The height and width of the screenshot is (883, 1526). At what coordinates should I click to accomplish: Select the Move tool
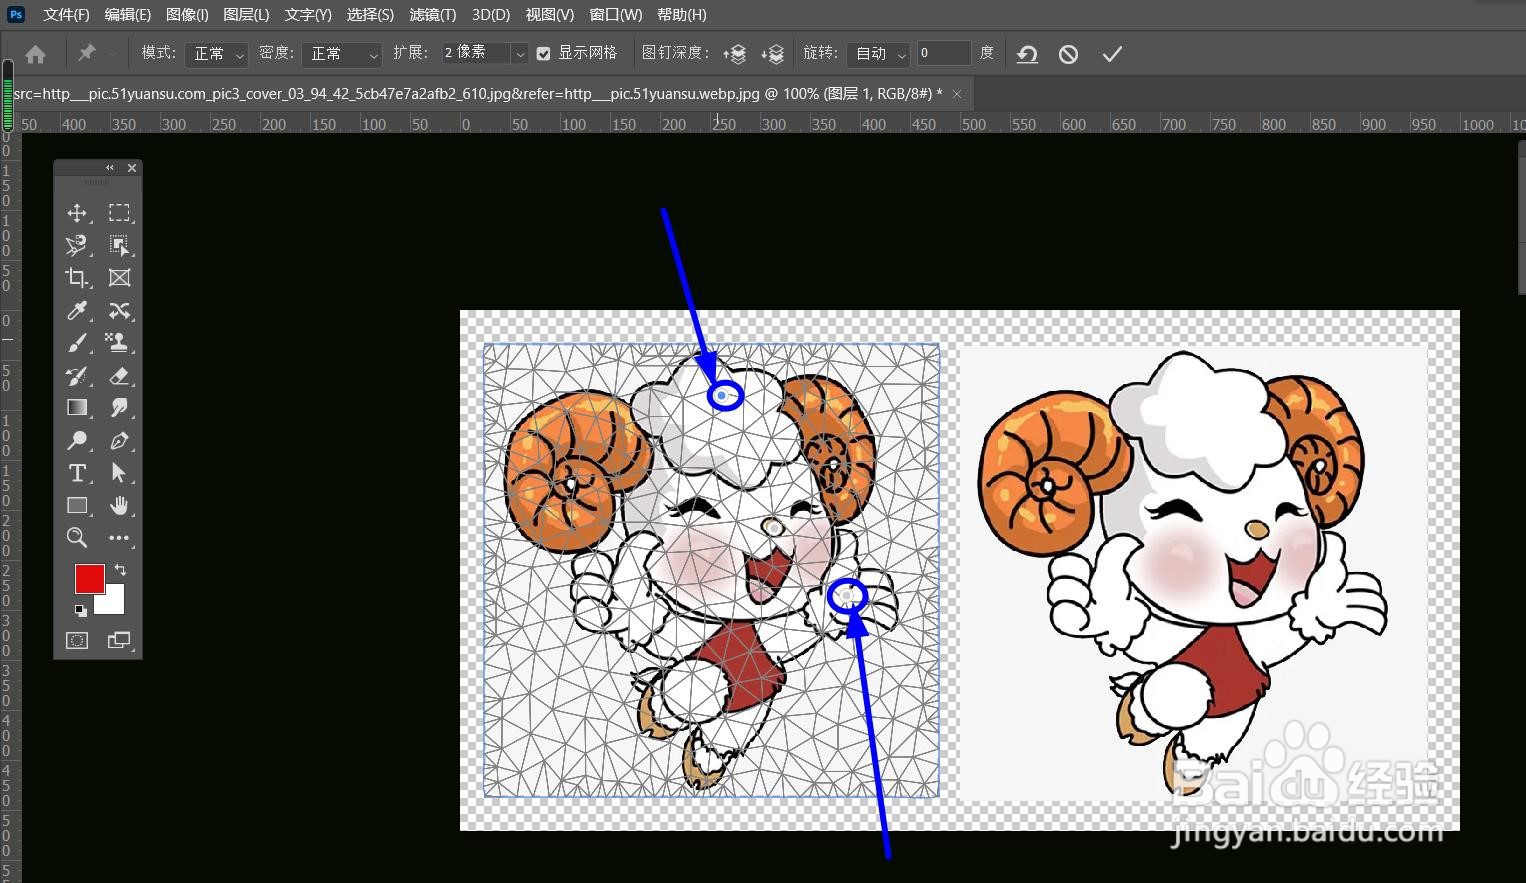click(x=77, y=213)
